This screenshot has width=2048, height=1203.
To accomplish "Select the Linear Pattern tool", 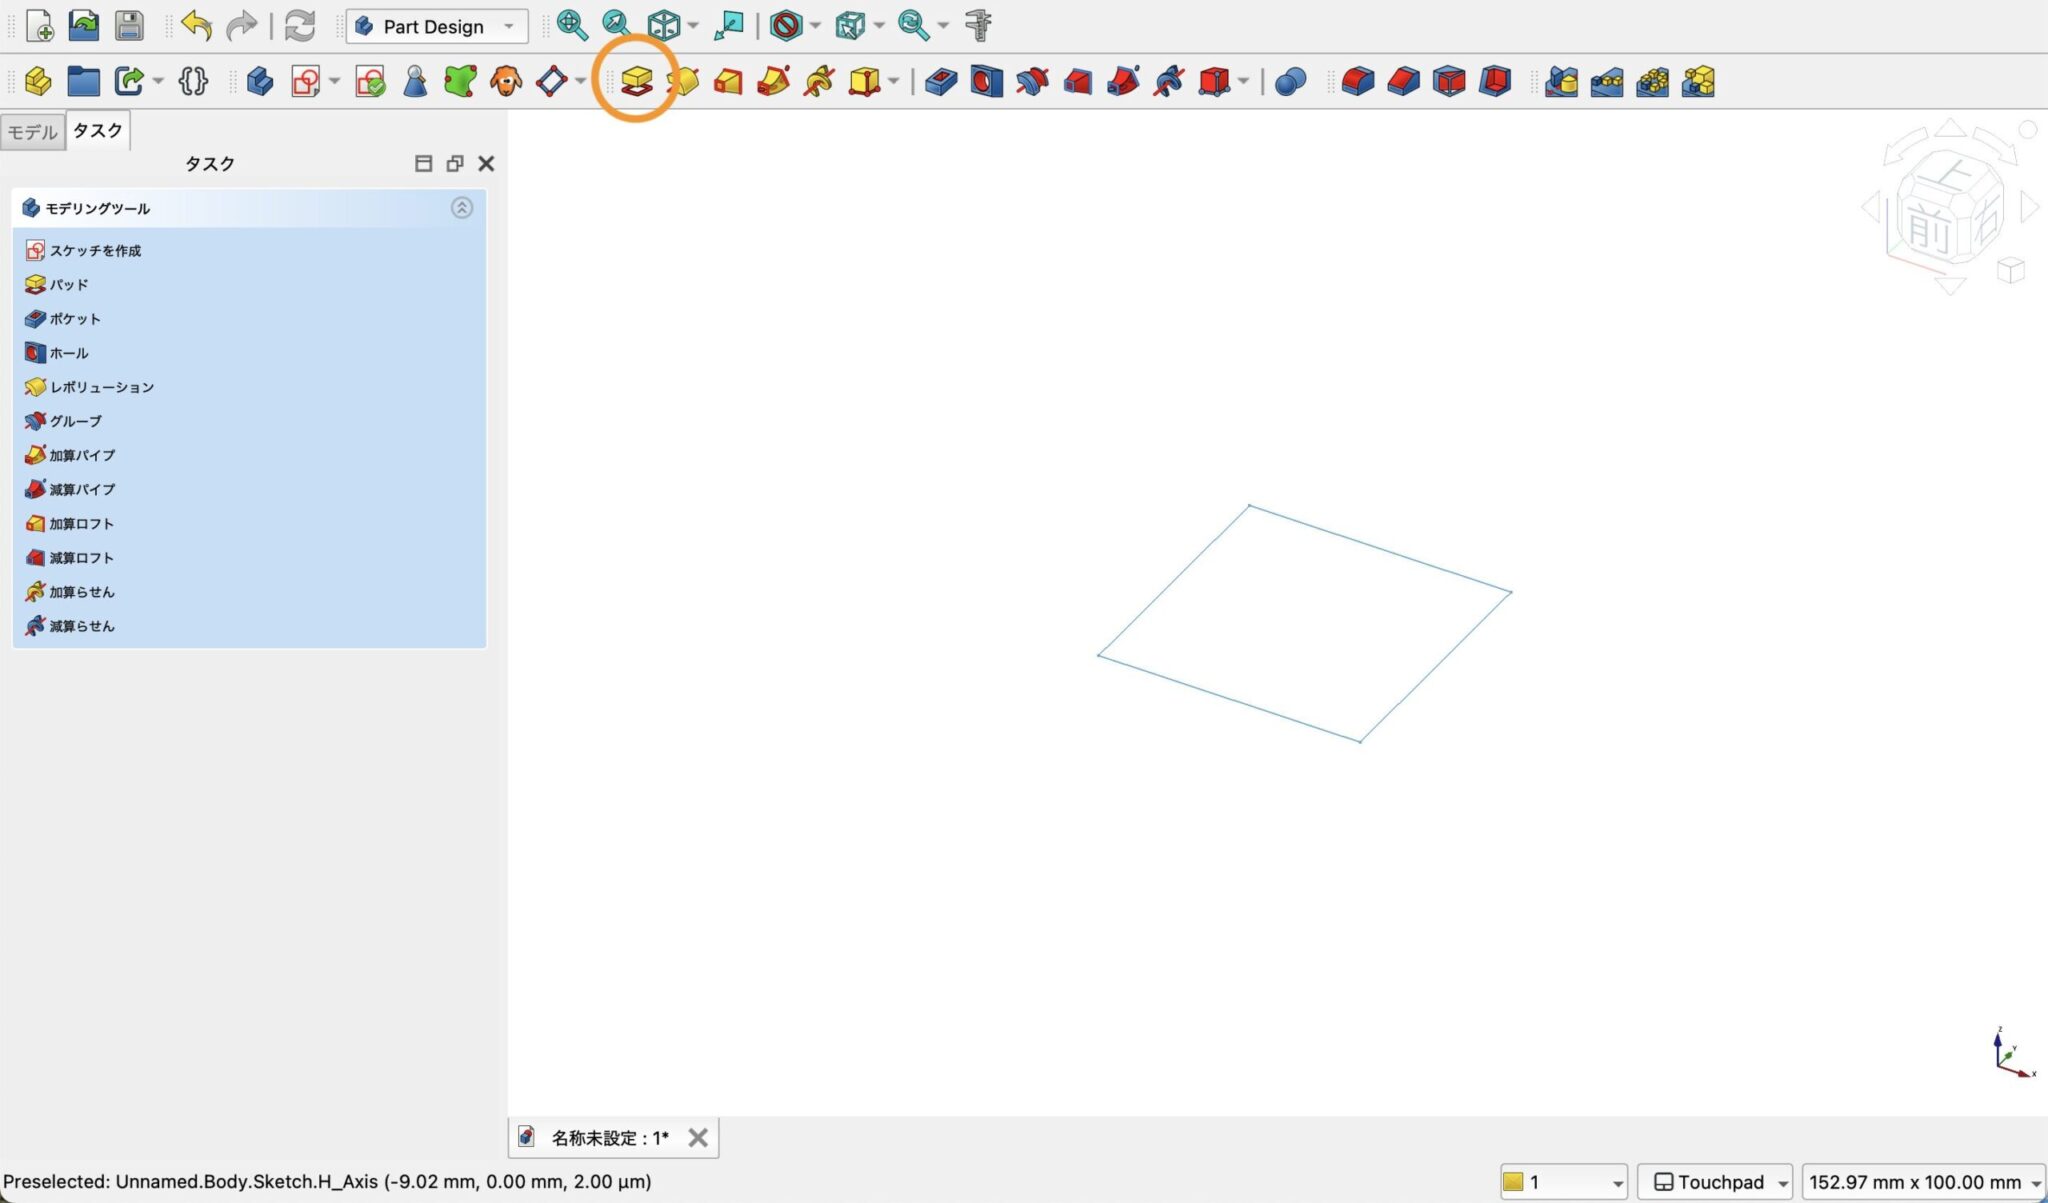I will (x=1607, y=81).
